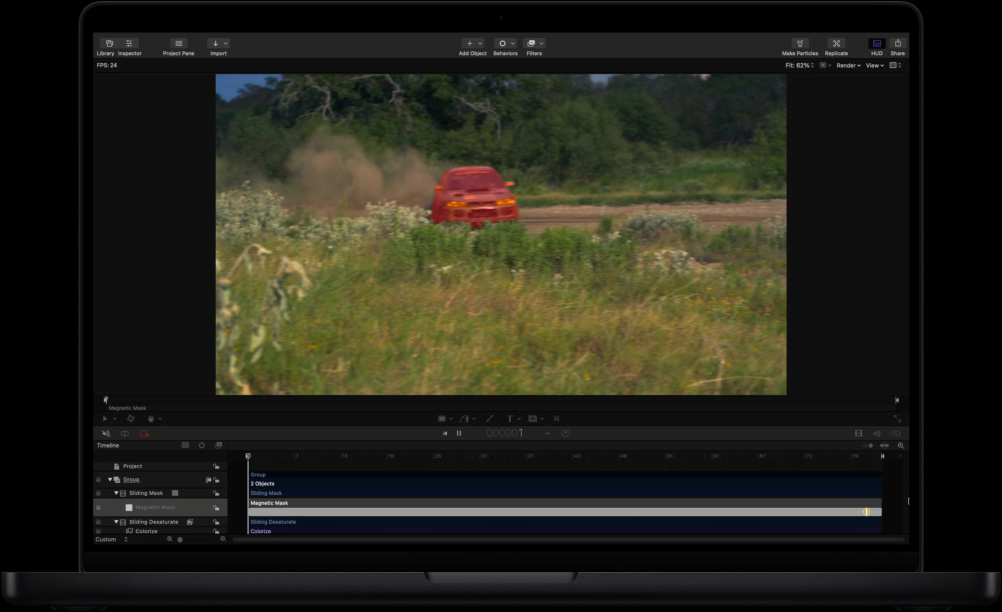
Task: Click the Make Particles icon
Action: click(x=800, y=44)
